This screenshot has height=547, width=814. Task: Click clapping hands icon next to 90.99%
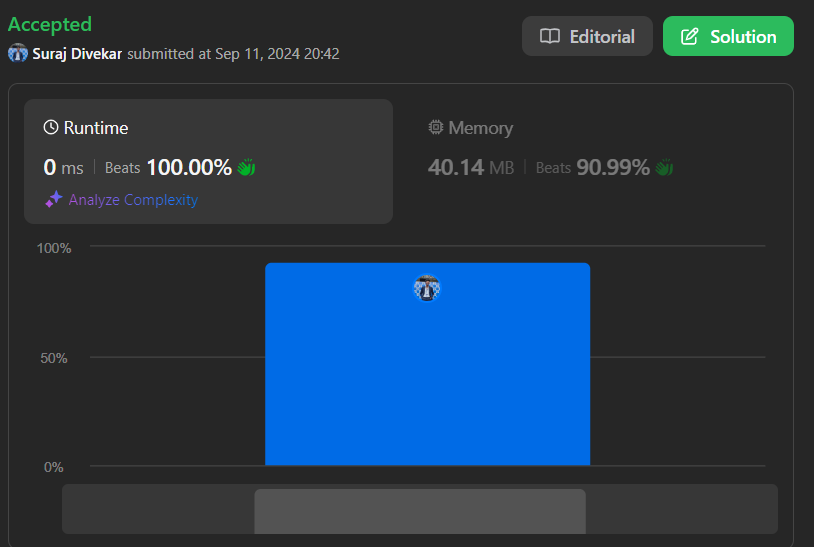coord(664,167)
